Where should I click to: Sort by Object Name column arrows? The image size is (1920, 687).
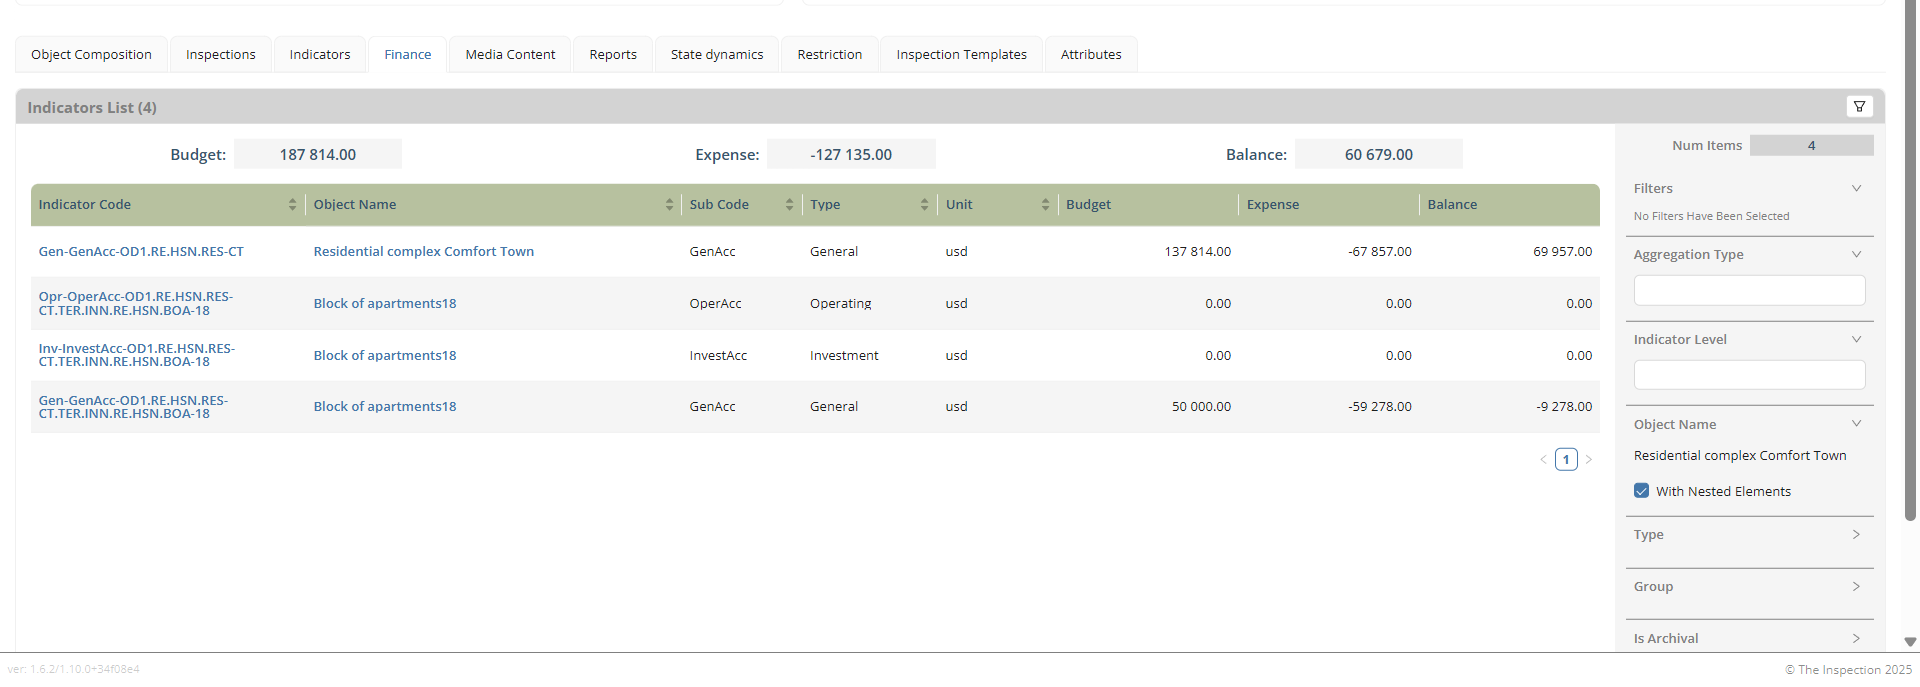click(669, 205)
